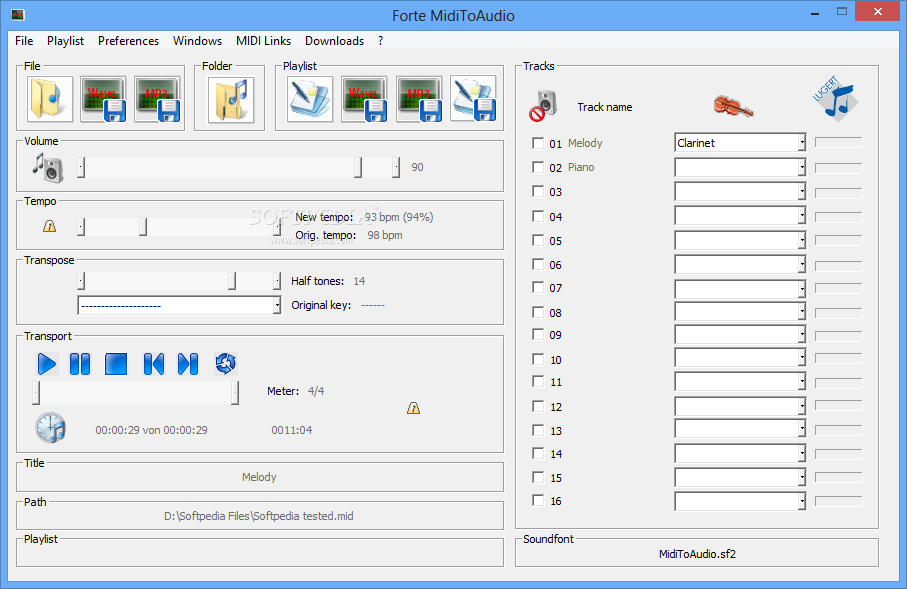Toggle the track 13 checkbox
Image resolution: width=907 pixels, height=589 pixels.
pos(538,430)
